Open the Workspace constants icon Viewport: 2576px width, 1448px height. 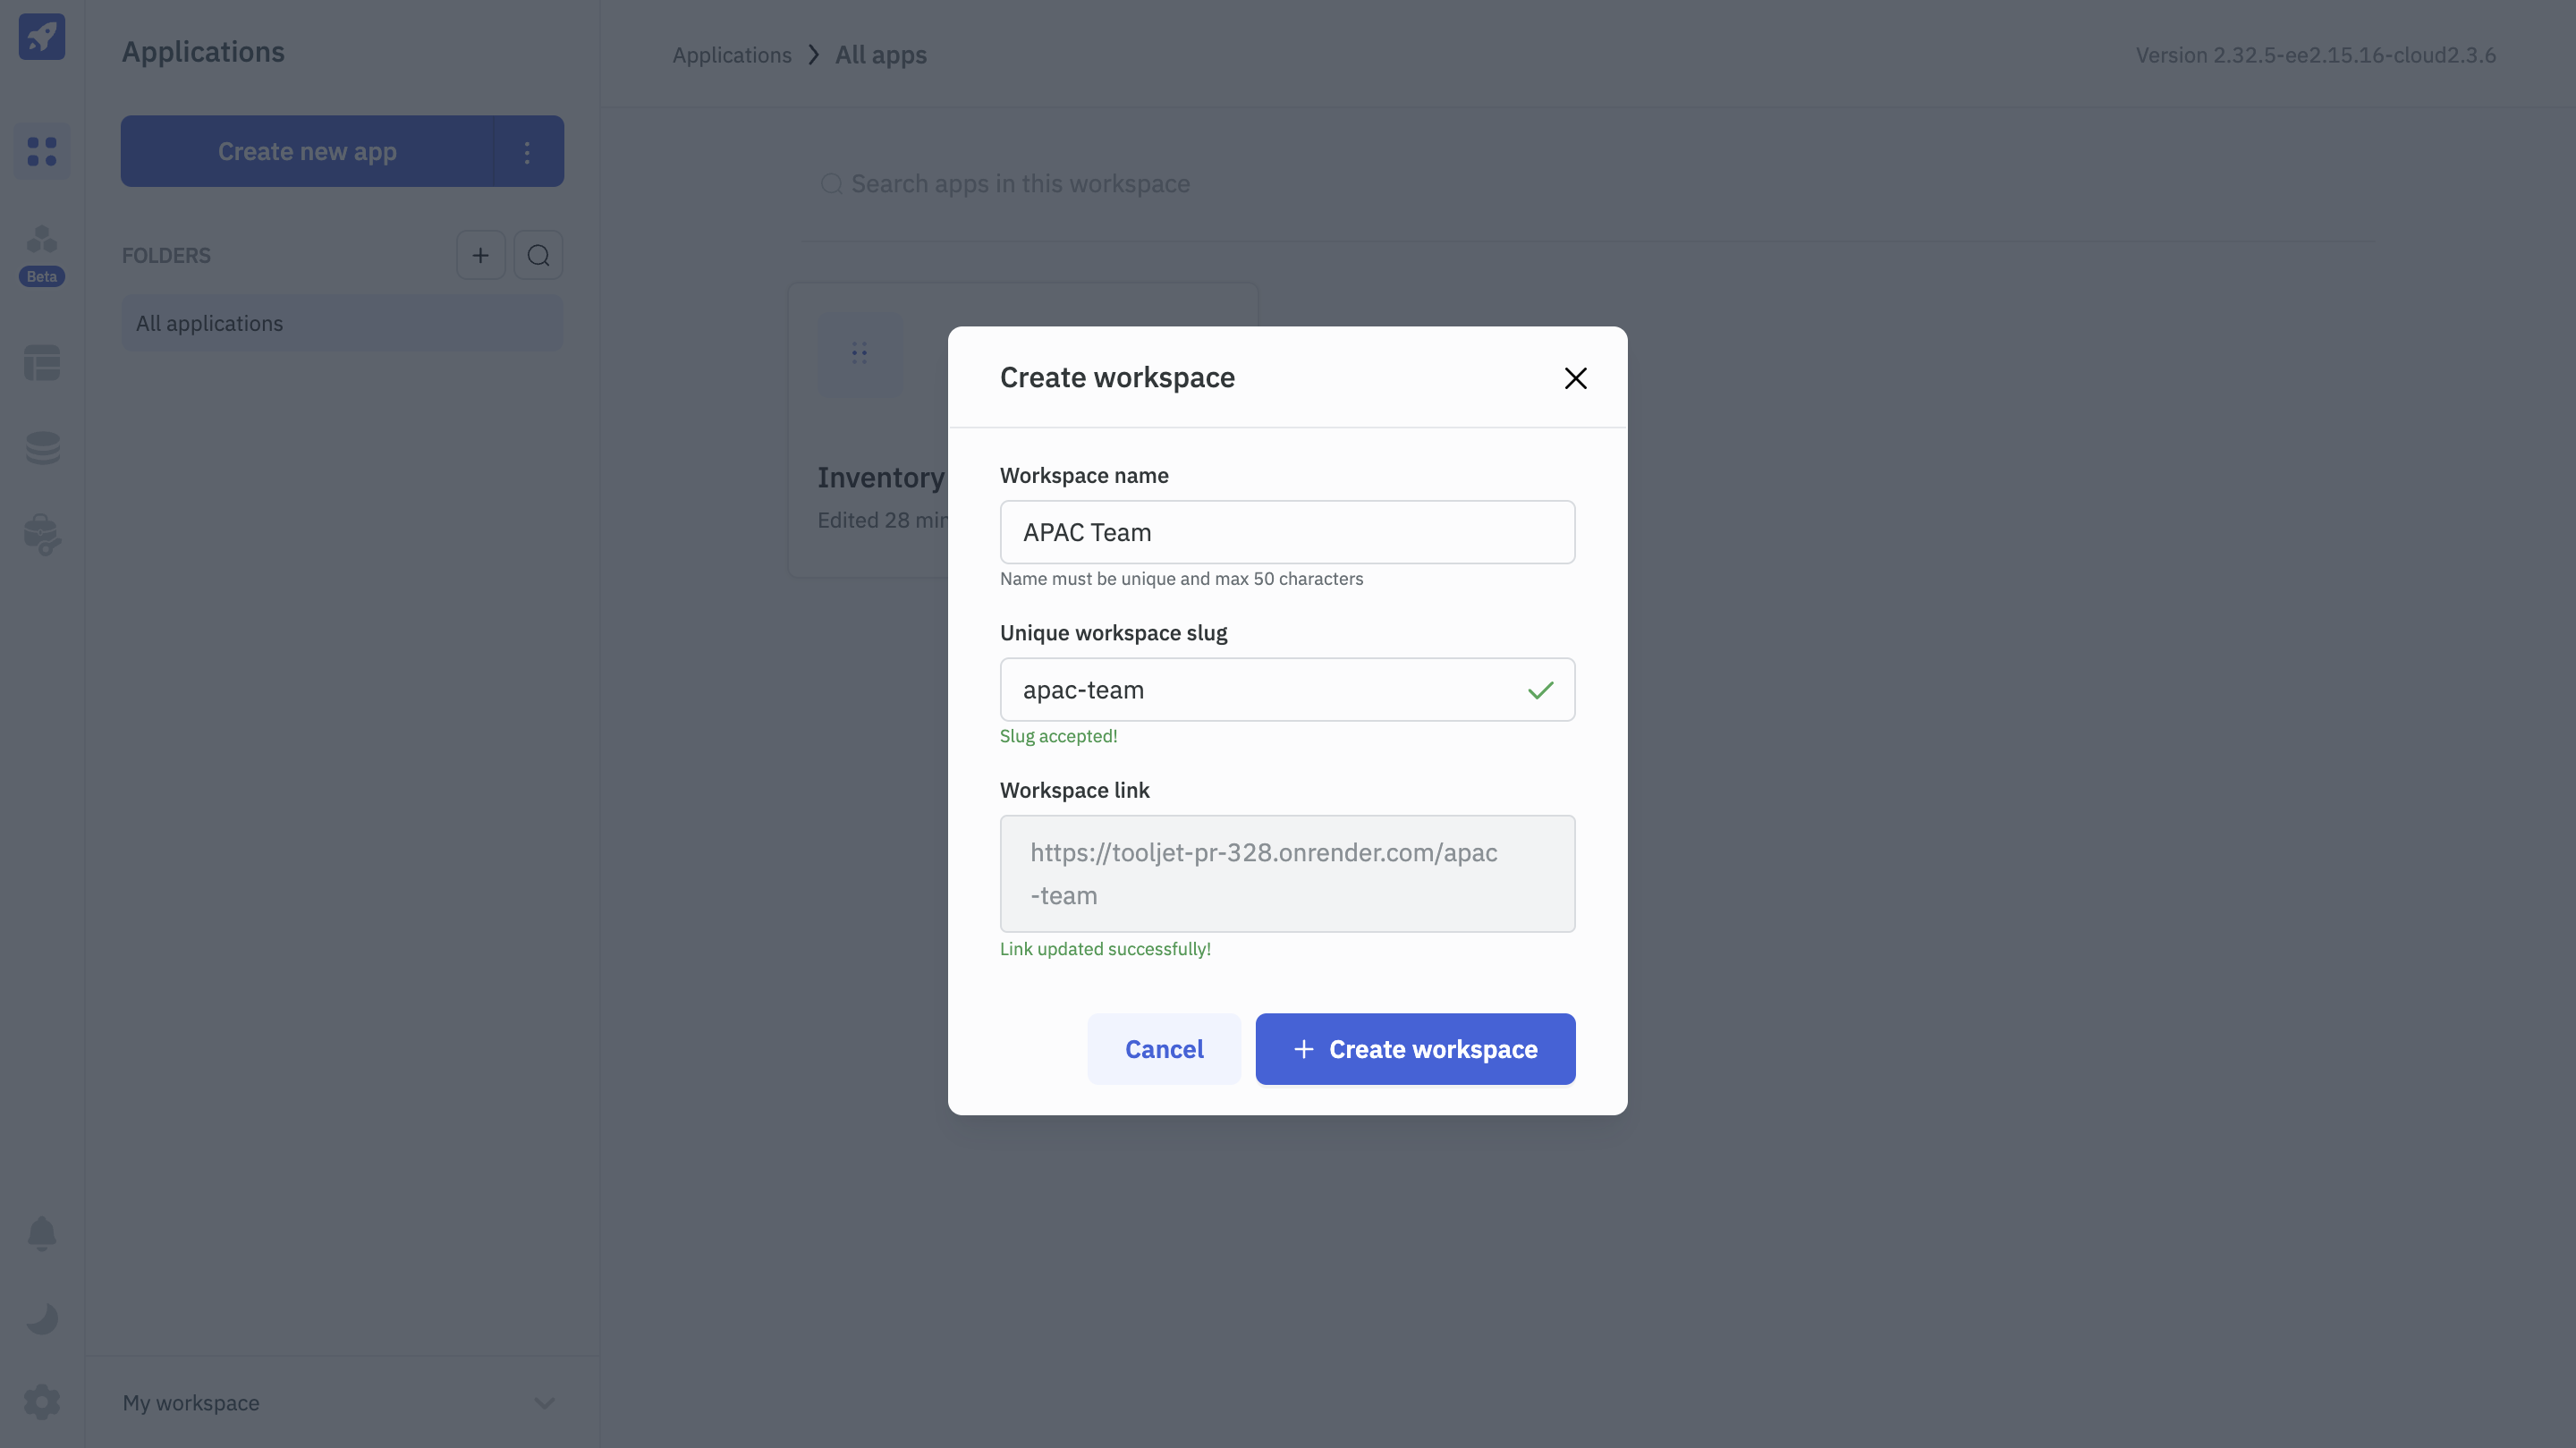(42, 534)
